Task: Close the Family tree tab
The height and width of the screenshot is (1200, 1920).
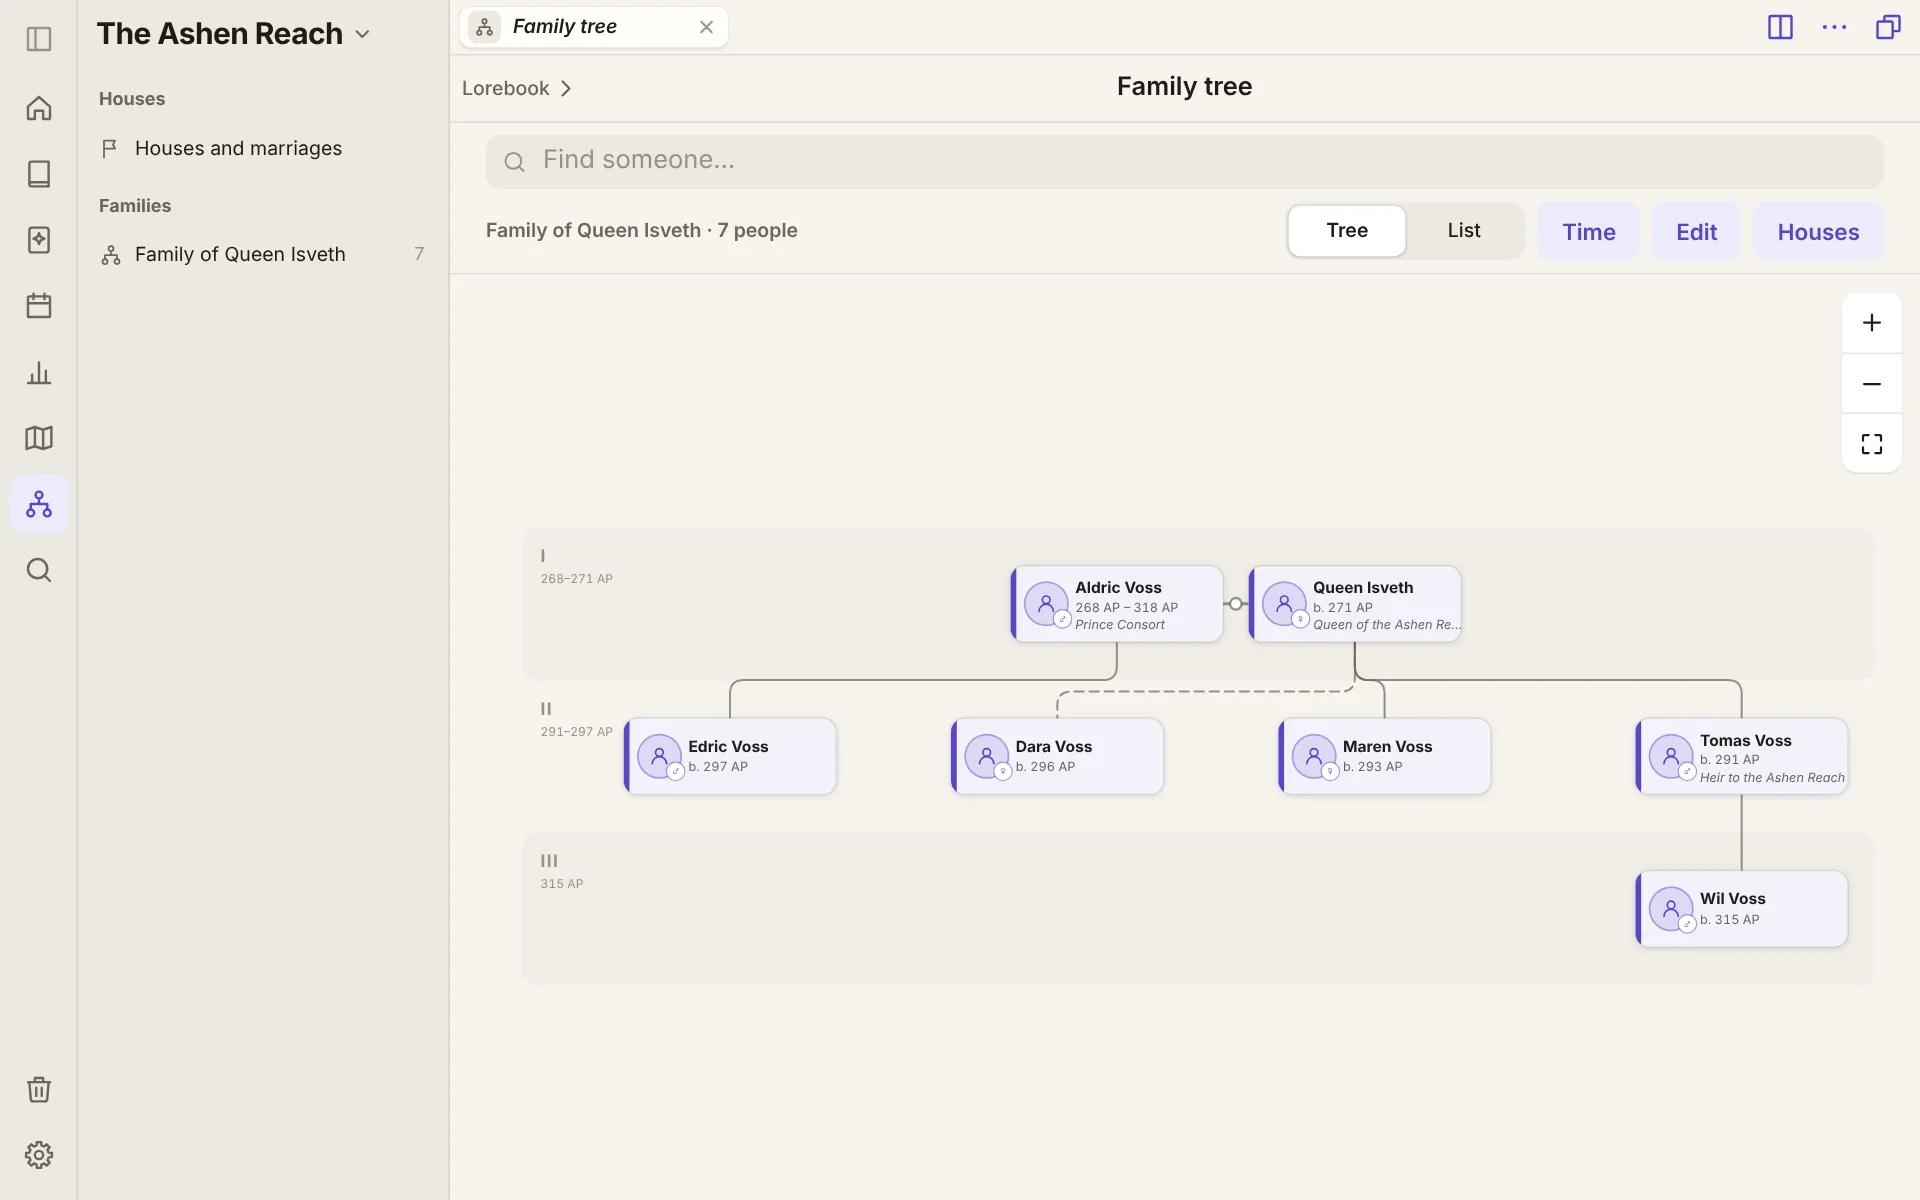Action: (706, 27)
